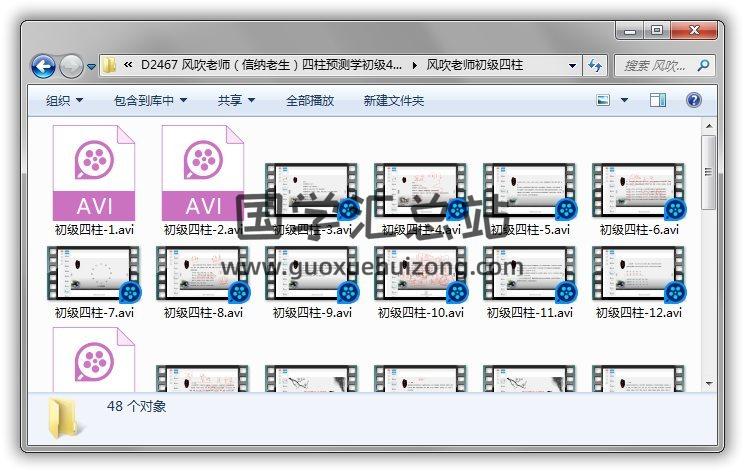Click into the search box field

click(658, 66)
